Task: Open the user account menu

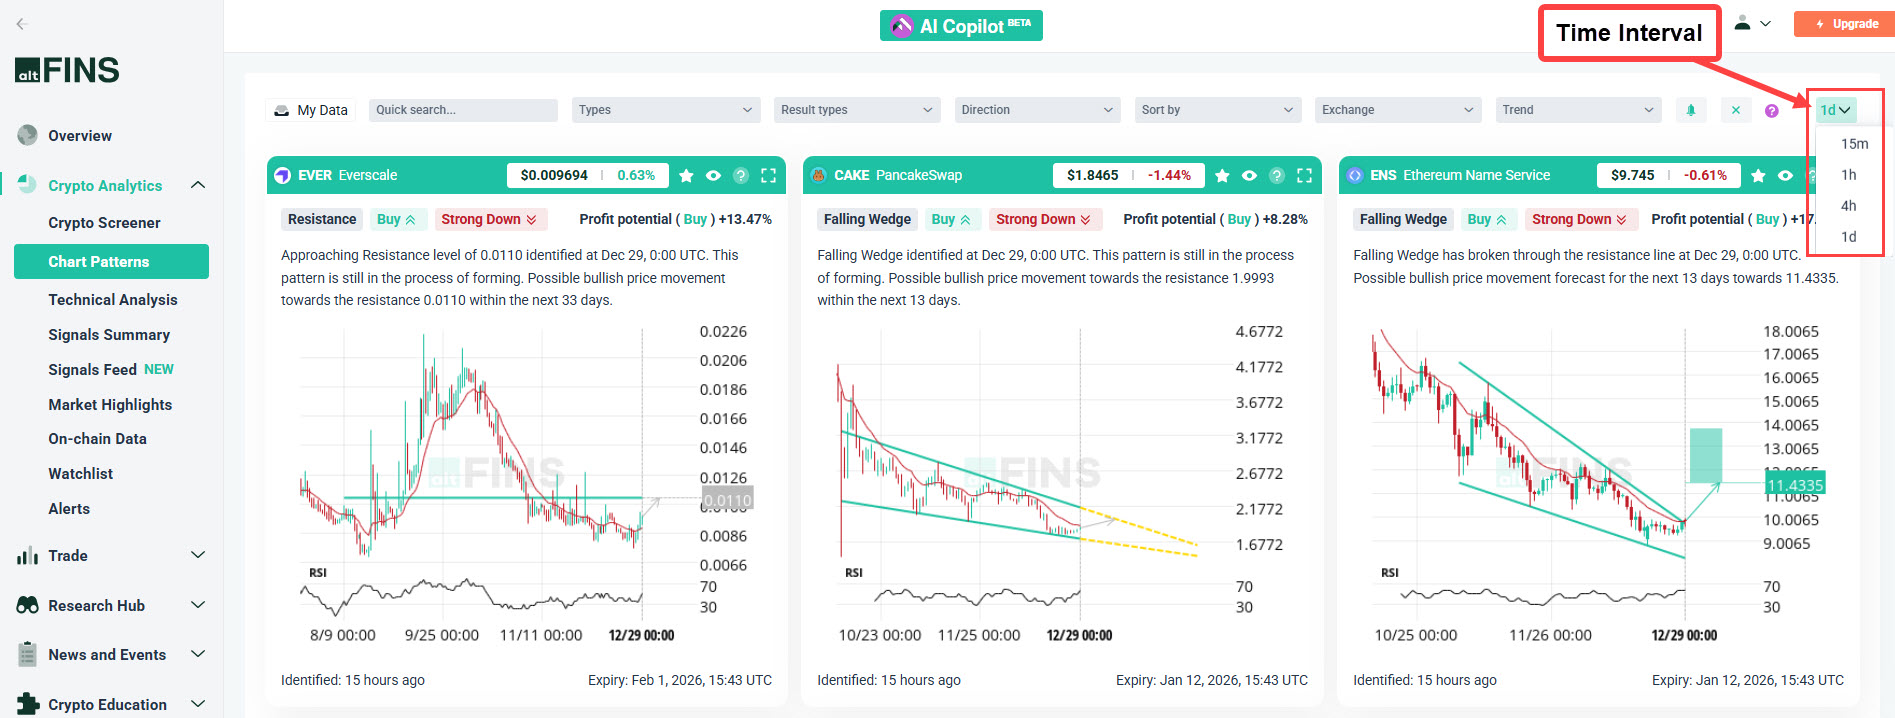Action: (1752, 23)
